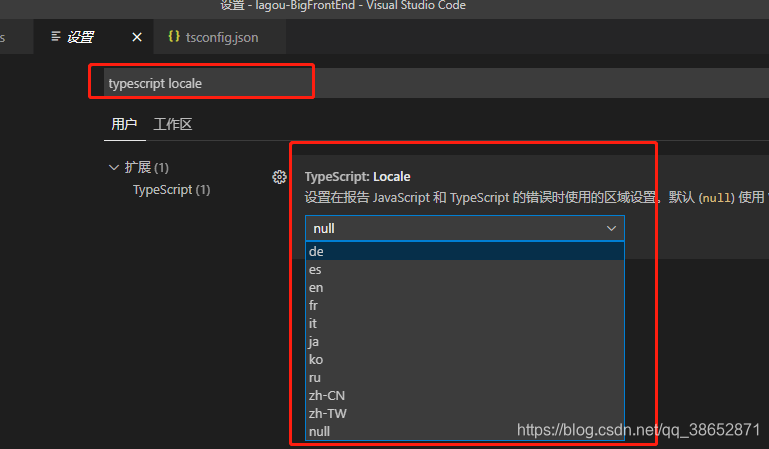Focus the settings search box with typescript locale
769x449 pixels.
pyautogui.click(x=436, y=83)
